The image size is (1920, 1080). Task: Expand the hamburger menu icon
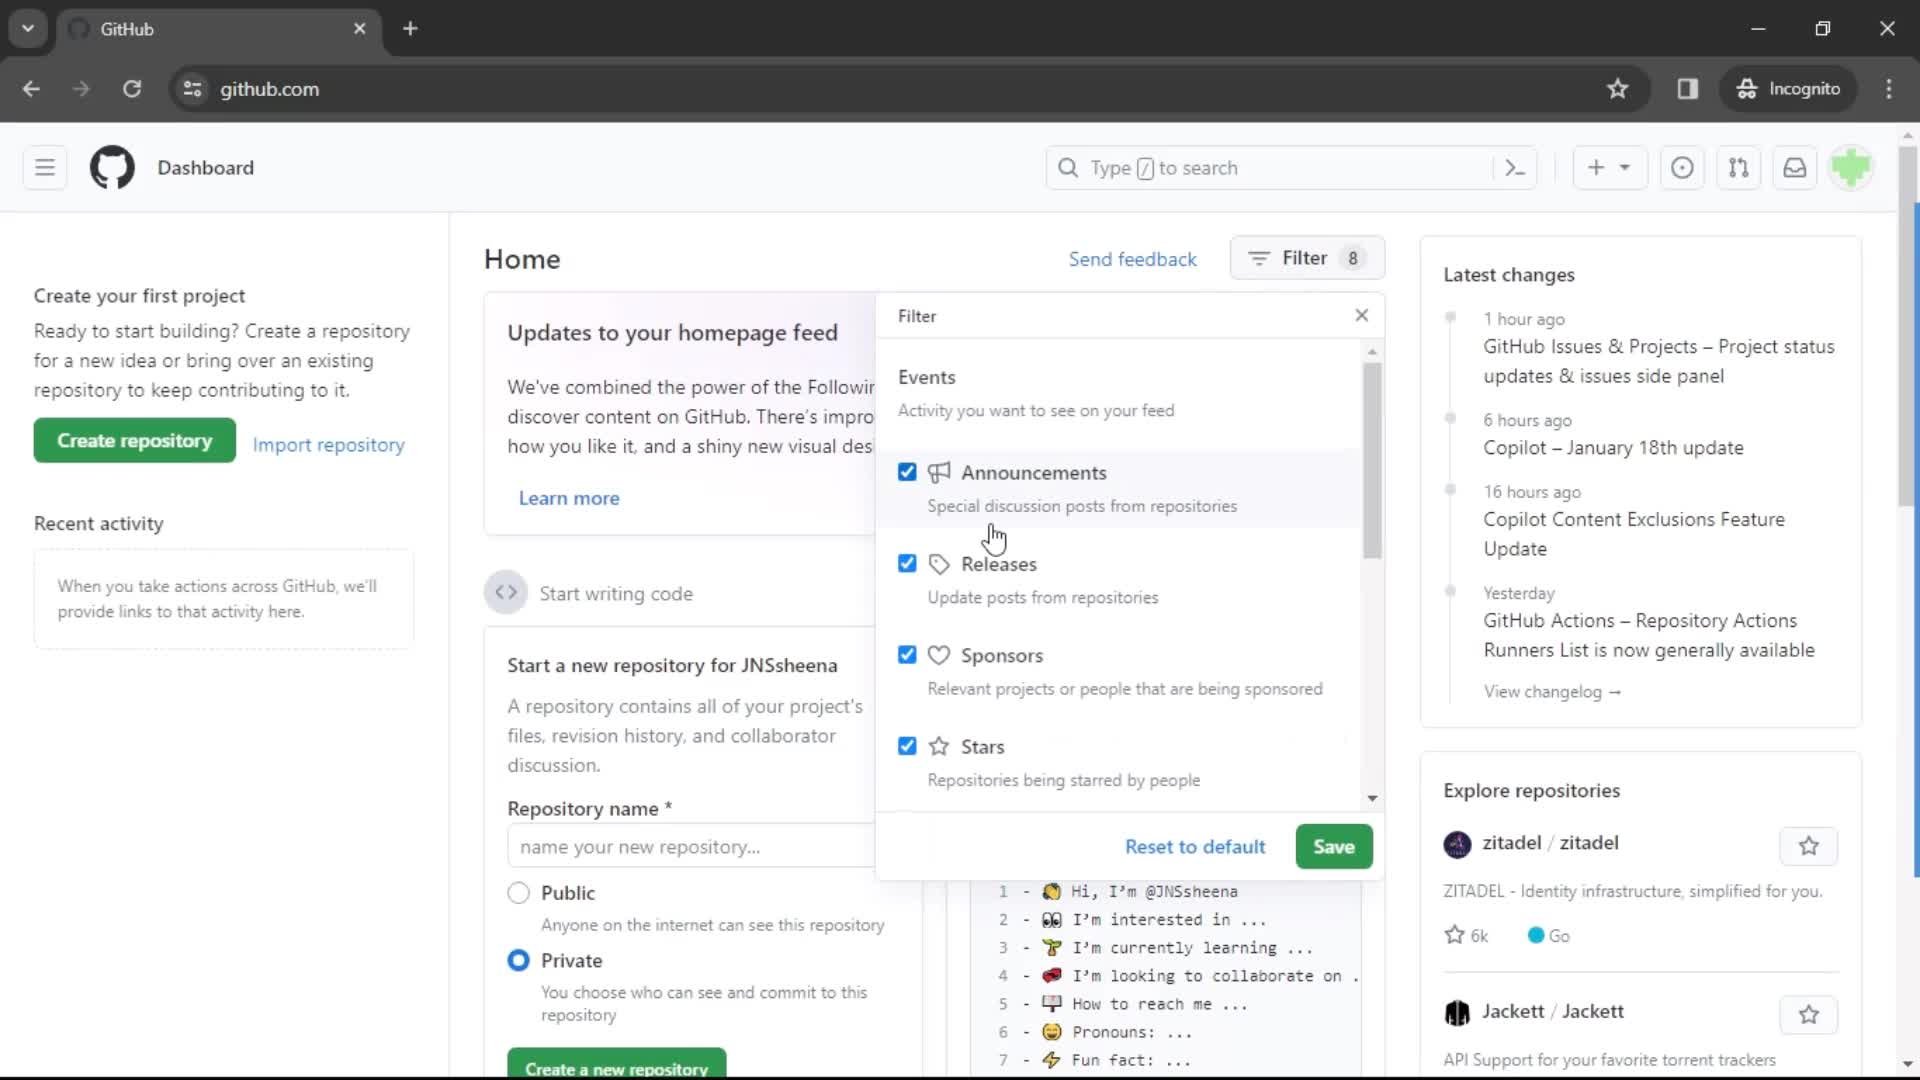pos(44,167)
